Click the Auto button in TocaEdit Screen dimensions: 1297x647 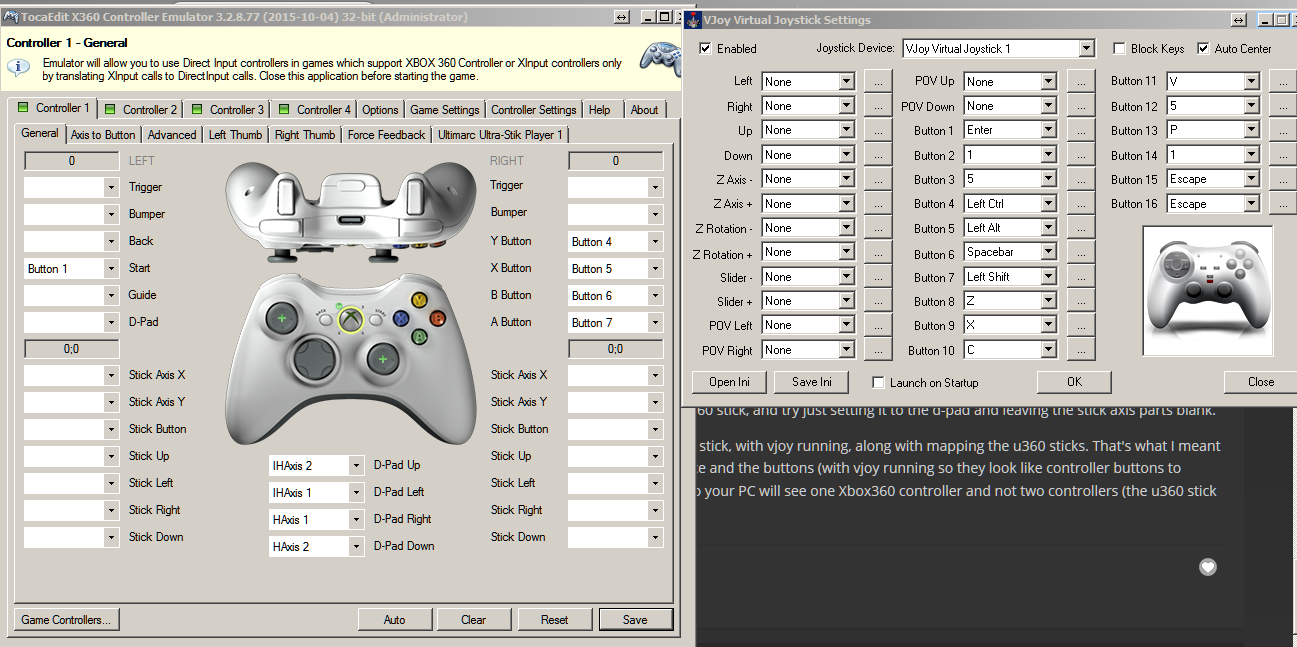point(395,619)
